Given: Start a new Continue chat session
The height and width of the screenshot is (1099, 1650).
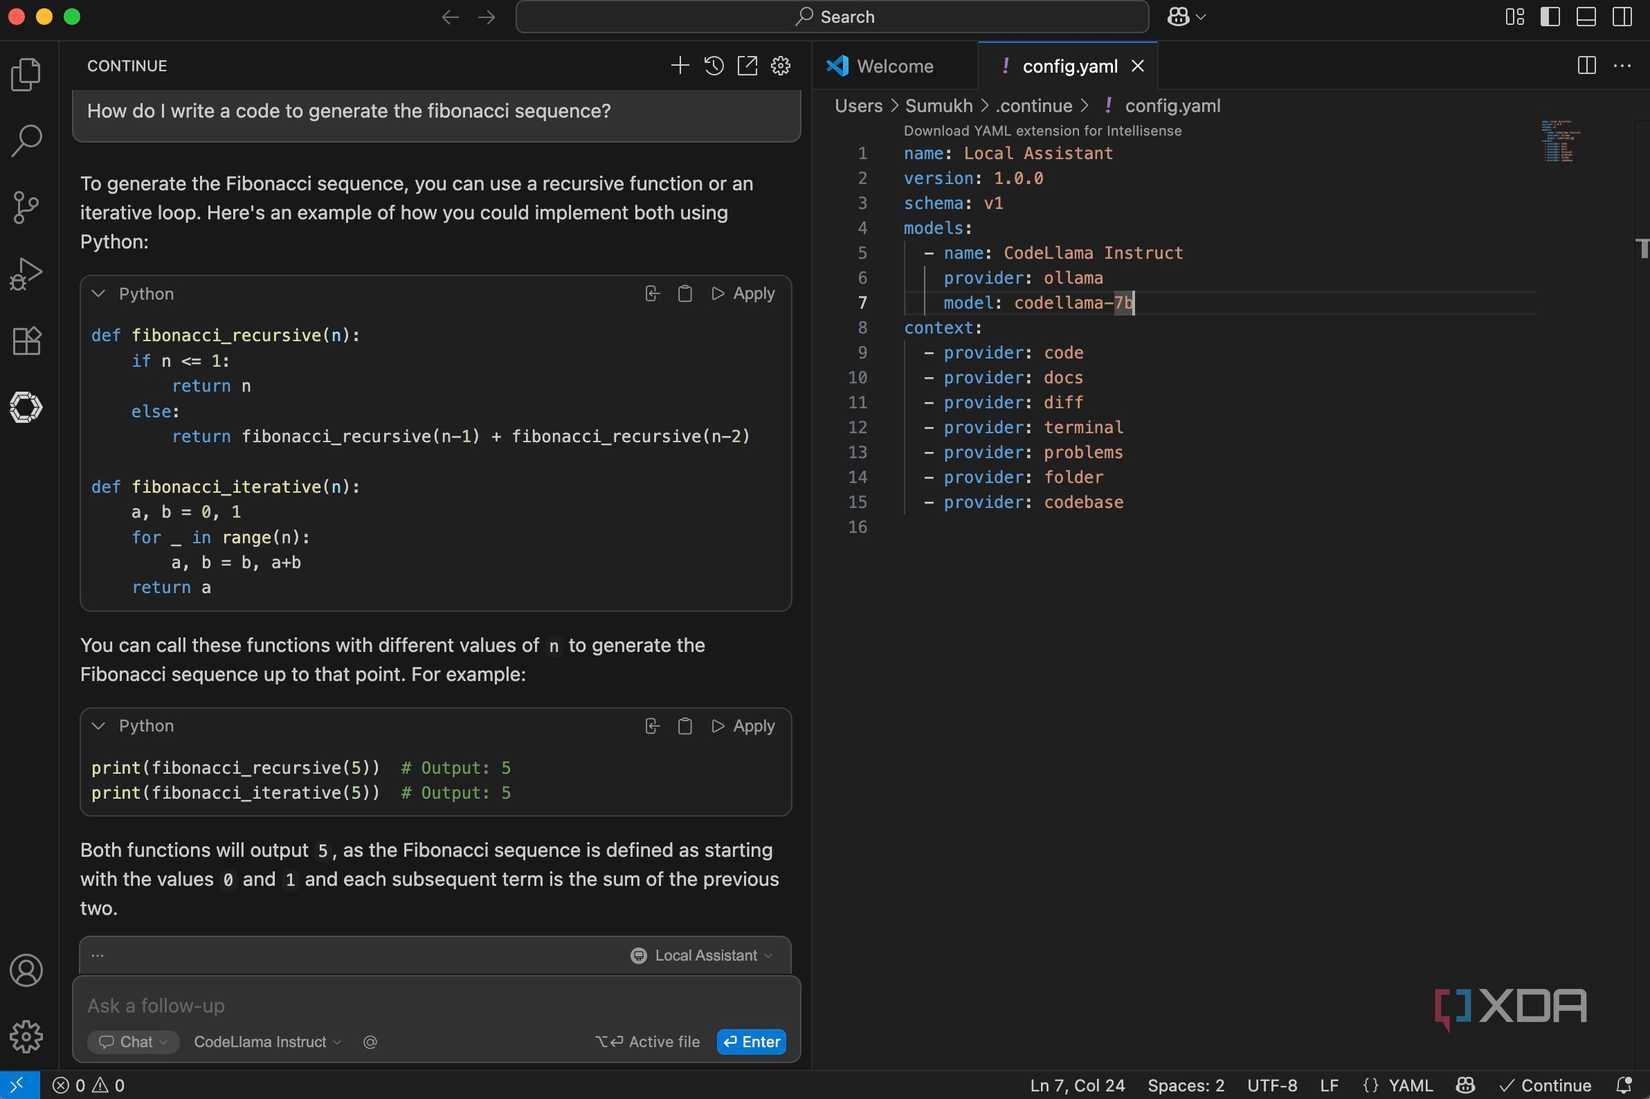Looking at the screenshot, I should point(679,66).
